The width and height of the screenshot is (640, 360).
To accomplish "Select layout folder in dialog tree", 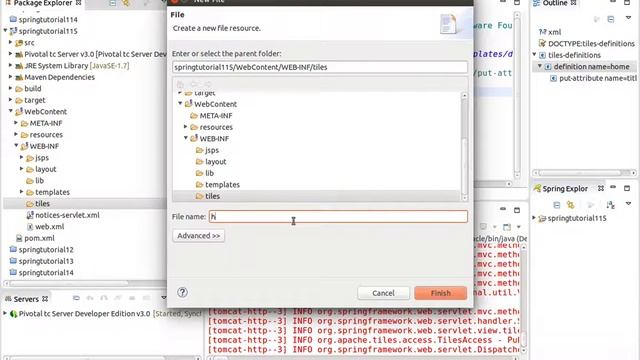I will coord(215,162).
